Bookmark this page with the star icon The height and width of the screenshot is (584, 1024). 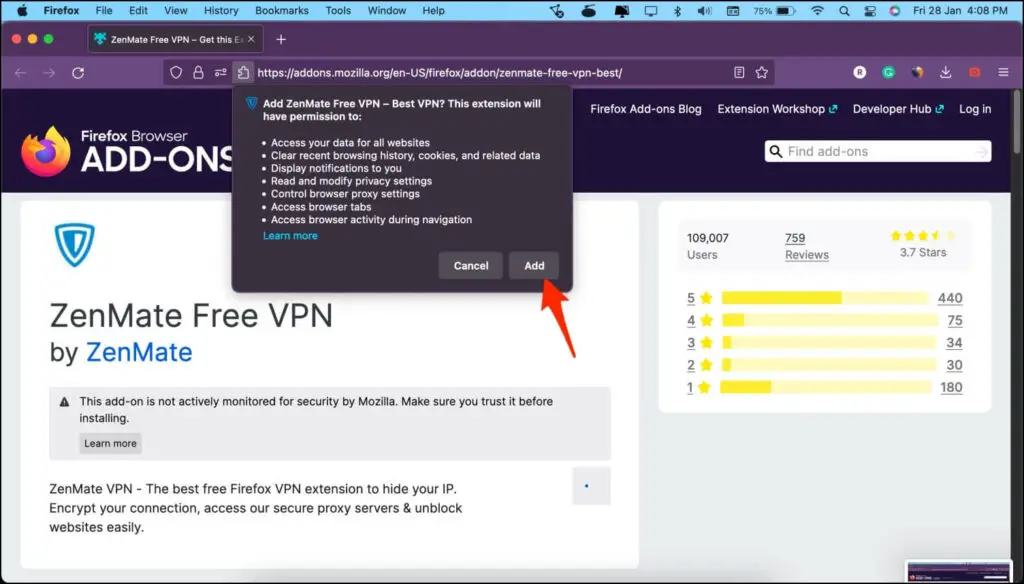point(761,73)
